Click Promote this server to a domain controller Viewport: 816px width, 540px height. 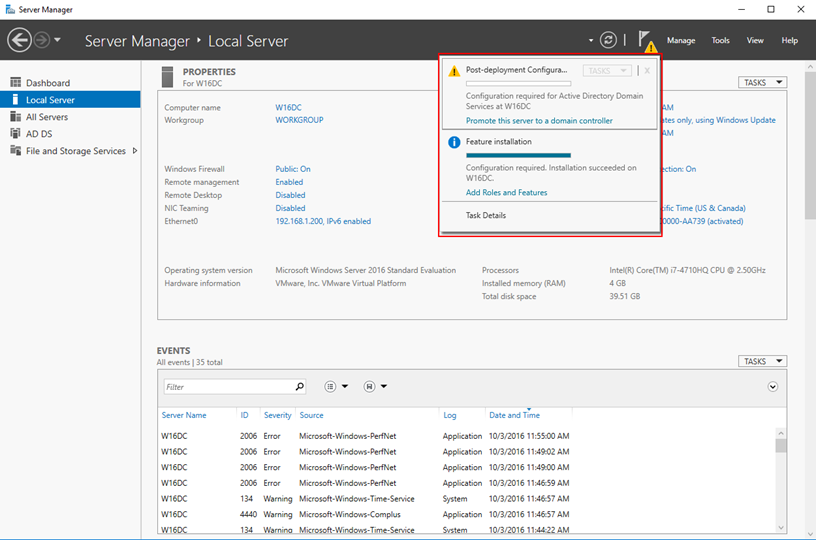coord(539,121)
